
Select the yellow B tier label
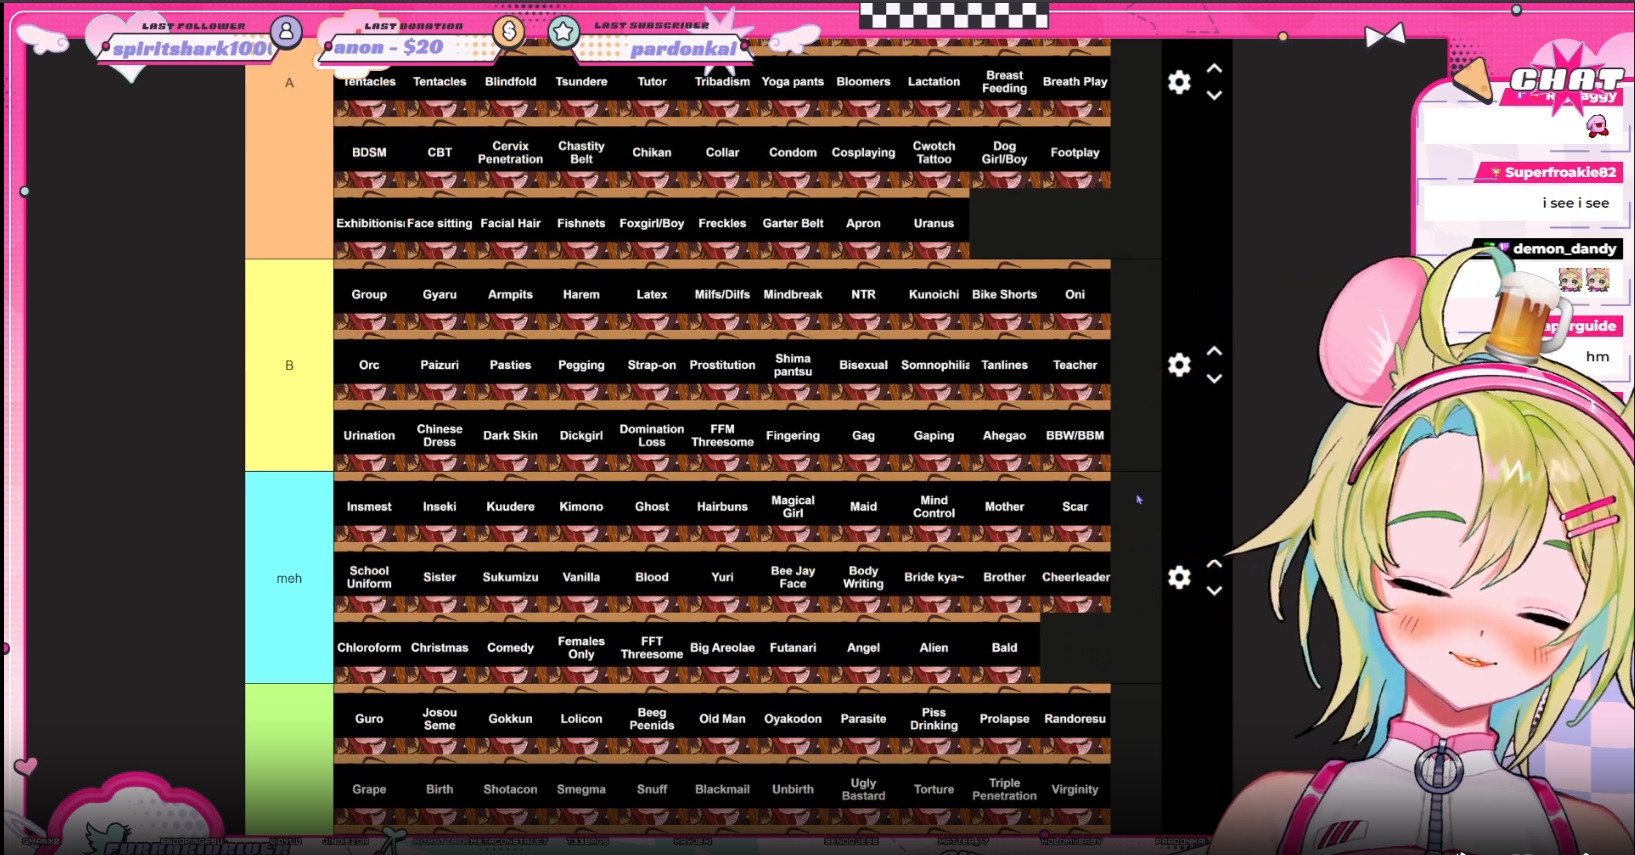point(289,366)
